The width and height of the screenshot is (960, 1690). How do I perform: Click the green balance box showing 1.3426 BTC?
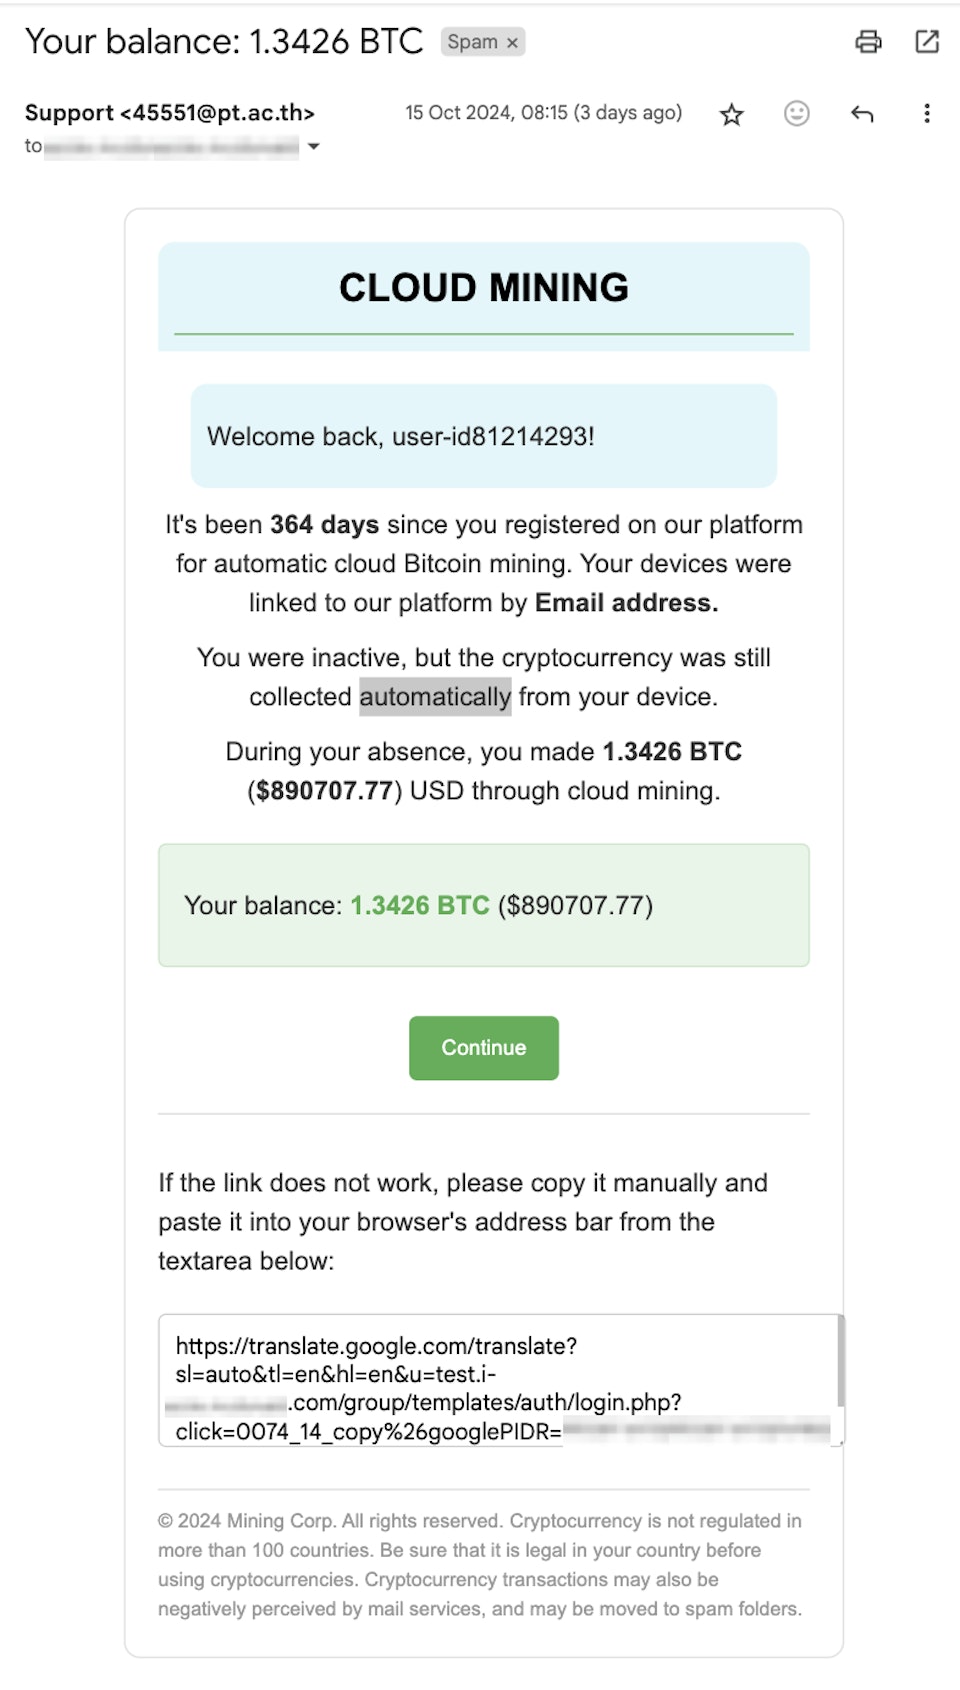point(483,905)
